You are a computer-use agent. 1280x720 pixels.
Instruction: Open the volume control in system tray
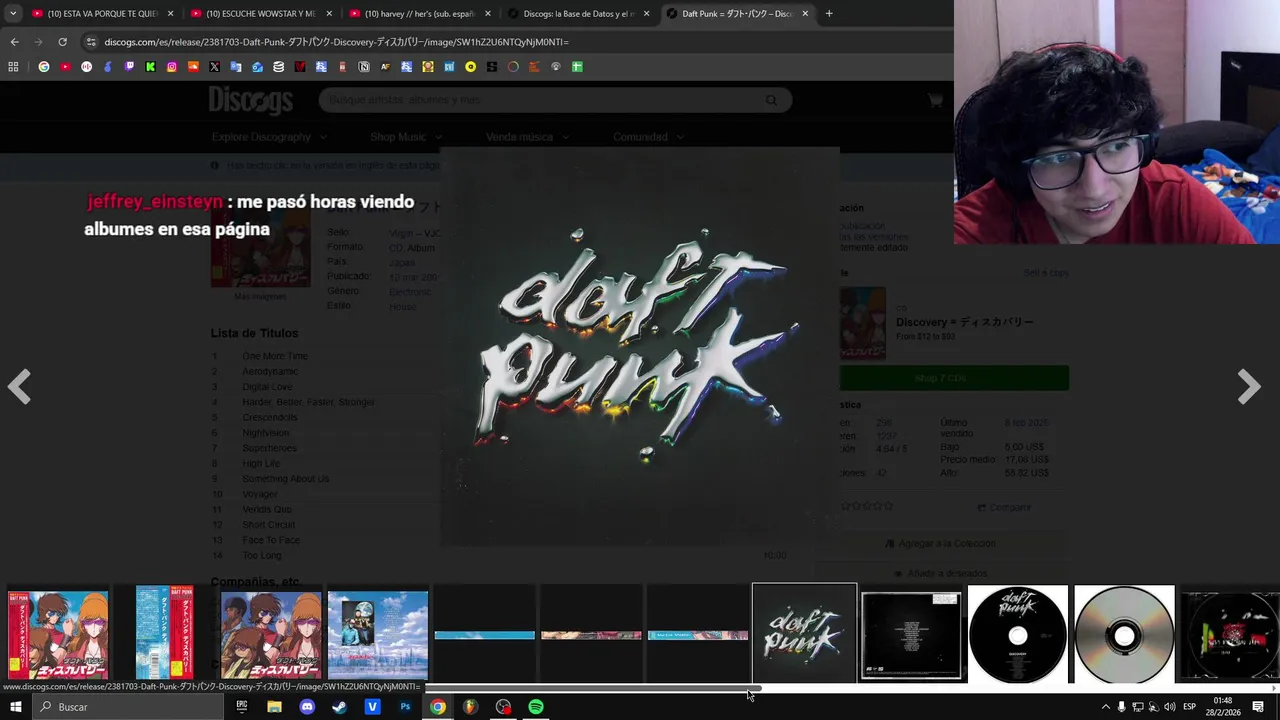1169,707
